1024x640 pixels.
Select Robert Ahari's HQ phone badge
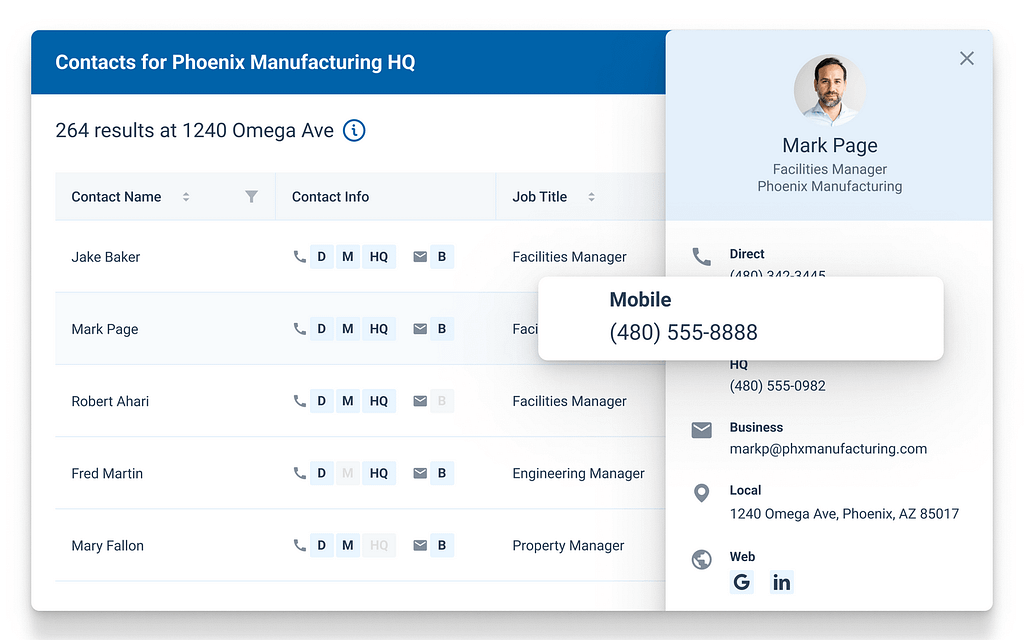(x=378, y=401)
